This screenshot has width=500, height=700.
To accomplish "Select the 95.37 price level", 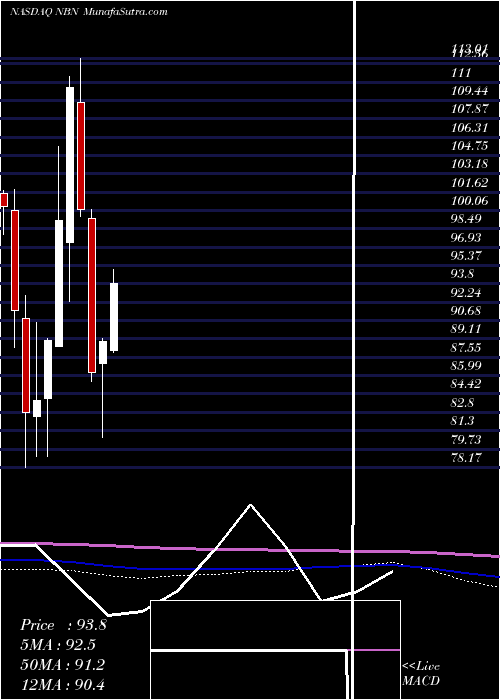I will tap(466, 256).
